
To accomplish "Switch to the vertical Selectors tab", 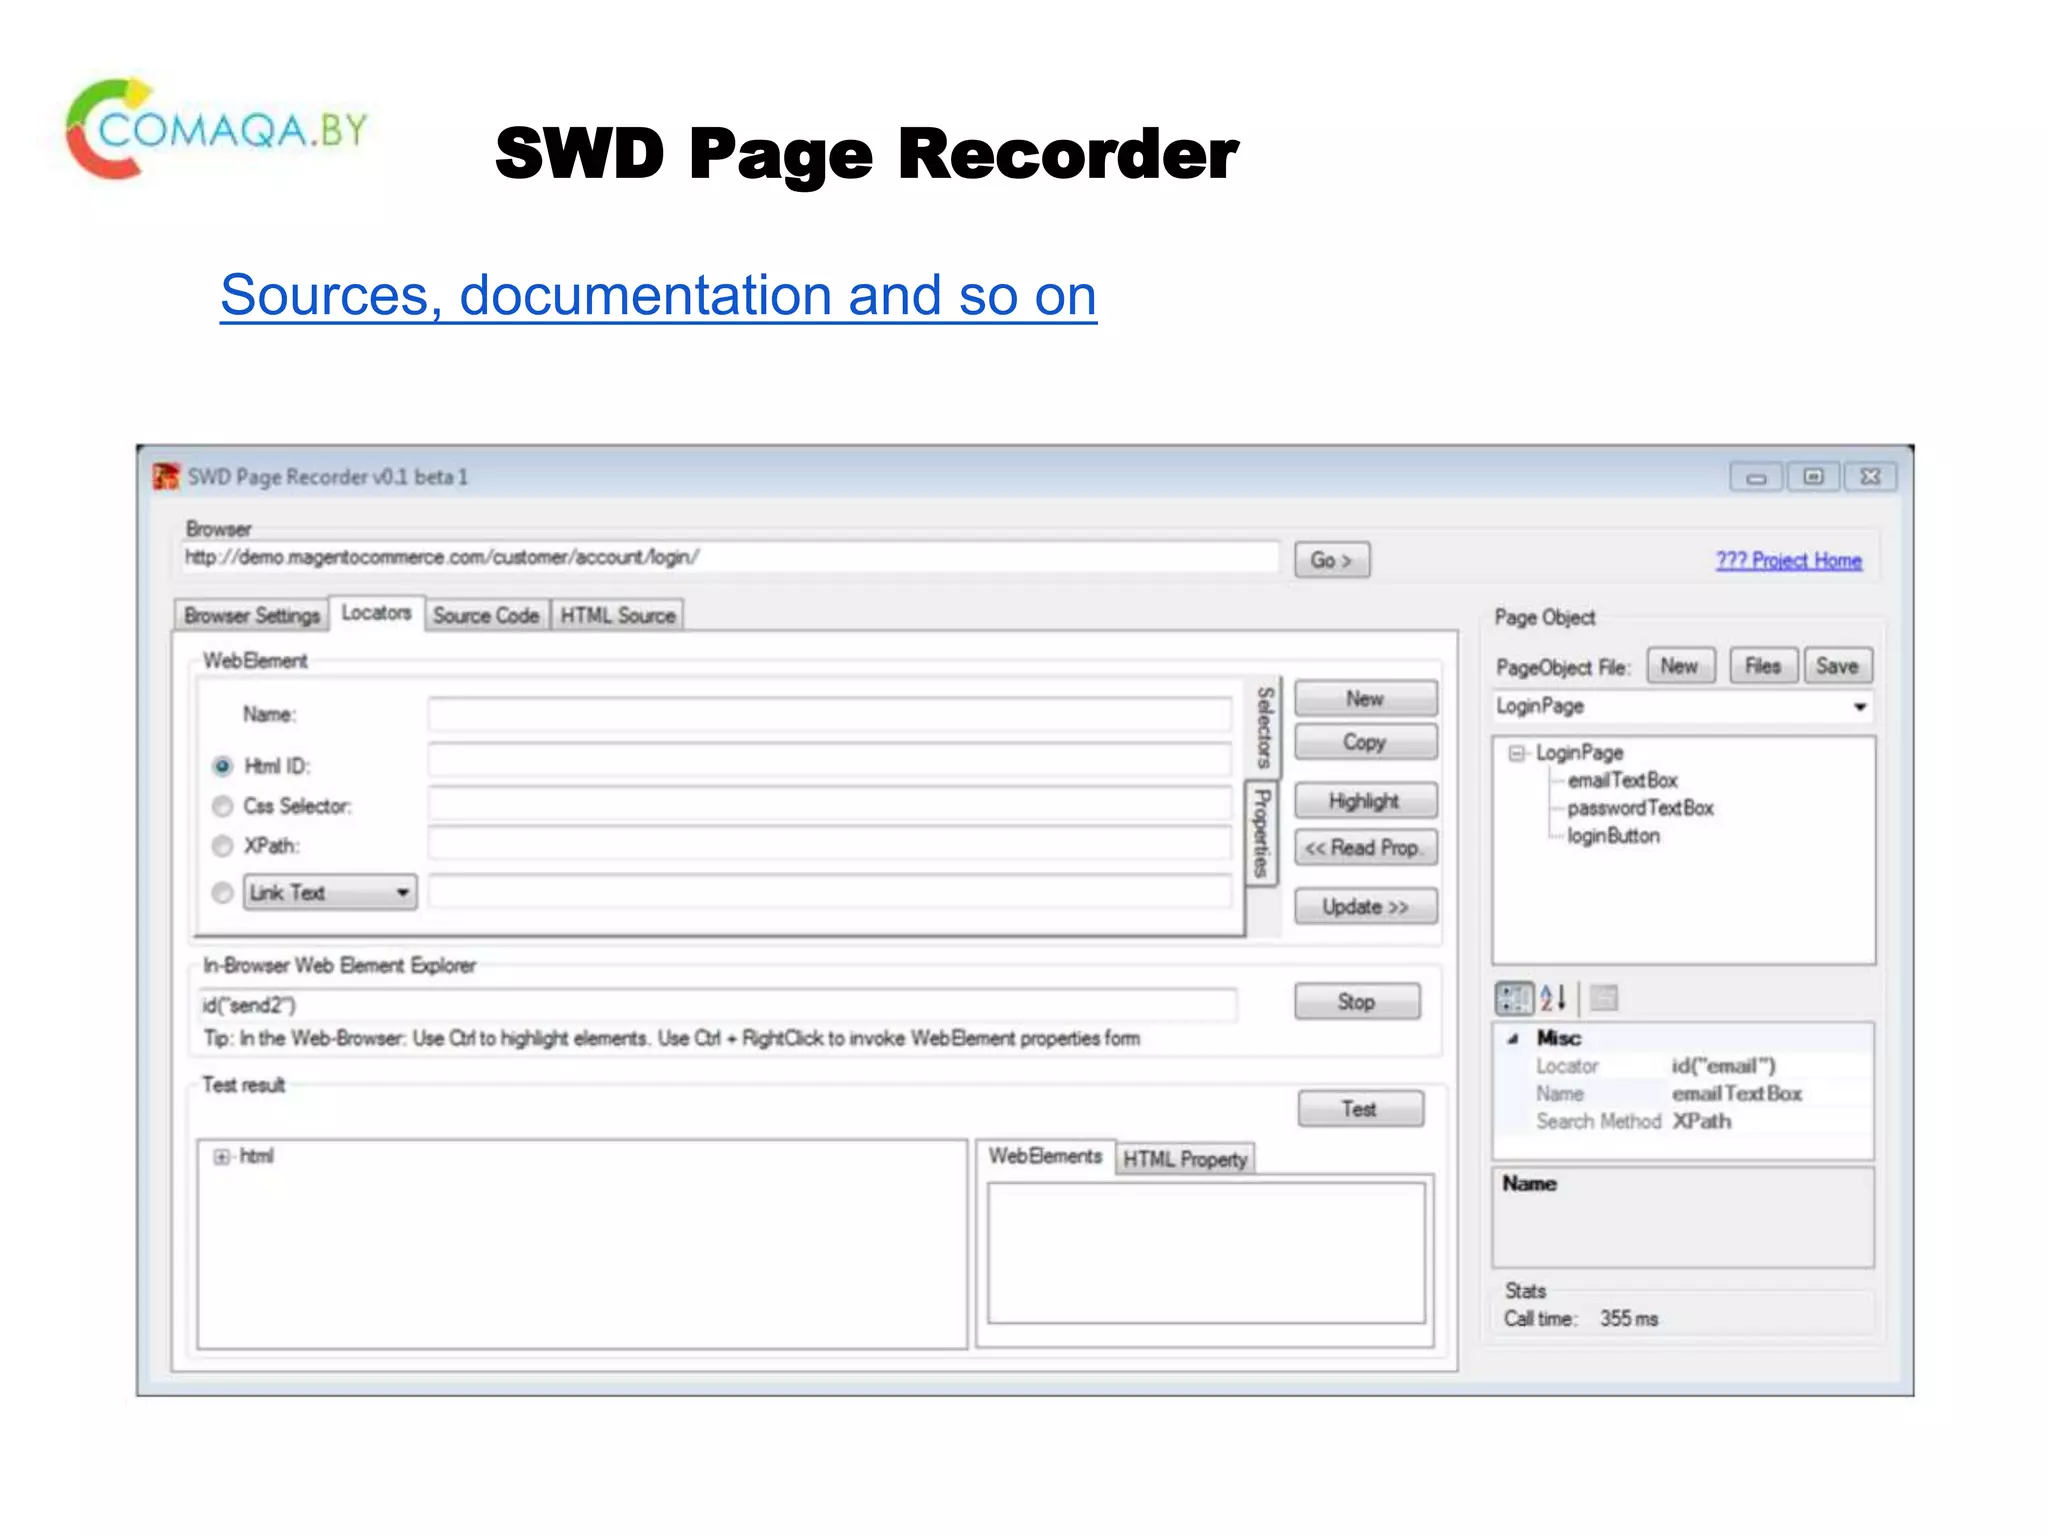I will tap(1264, 727).
